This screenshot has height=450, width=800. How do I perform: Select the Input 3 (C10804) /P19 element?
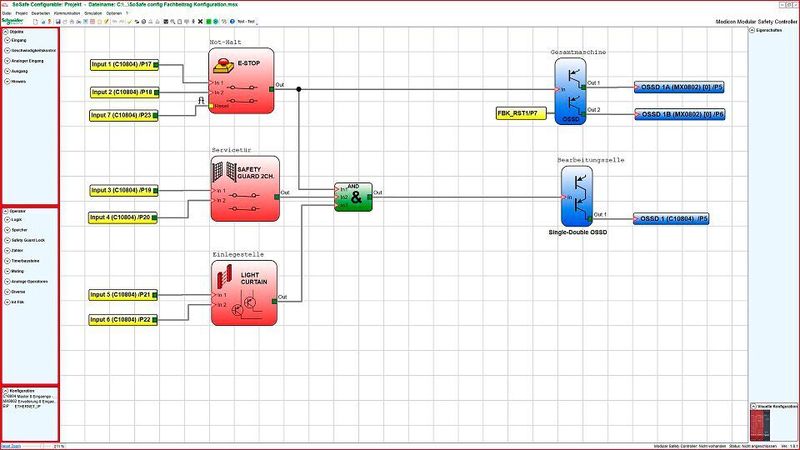(x=124, y=190)
